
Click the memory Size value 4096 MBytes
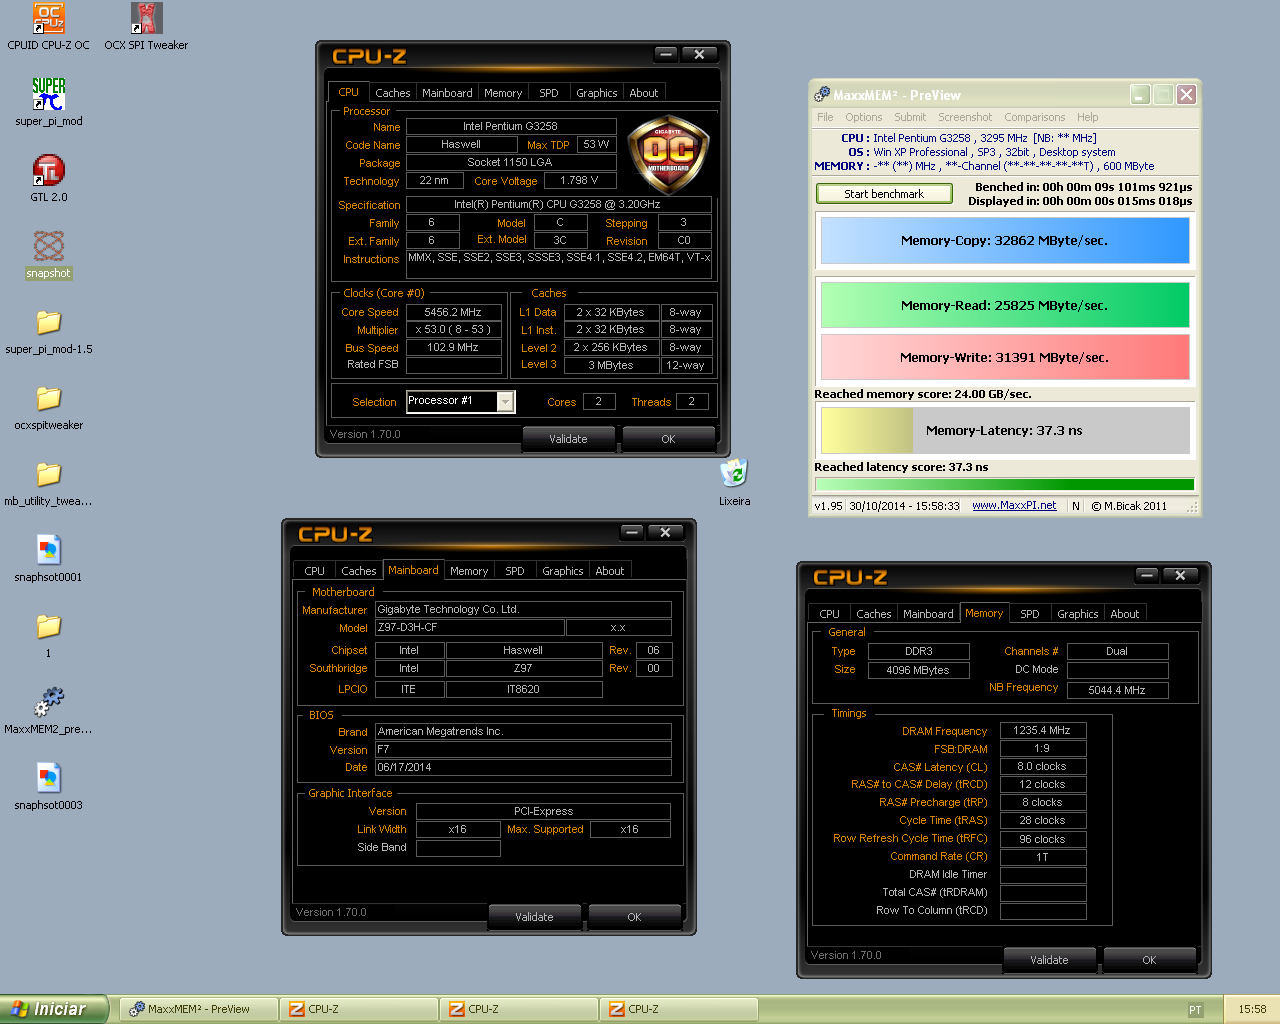click(x=918, y=670)
